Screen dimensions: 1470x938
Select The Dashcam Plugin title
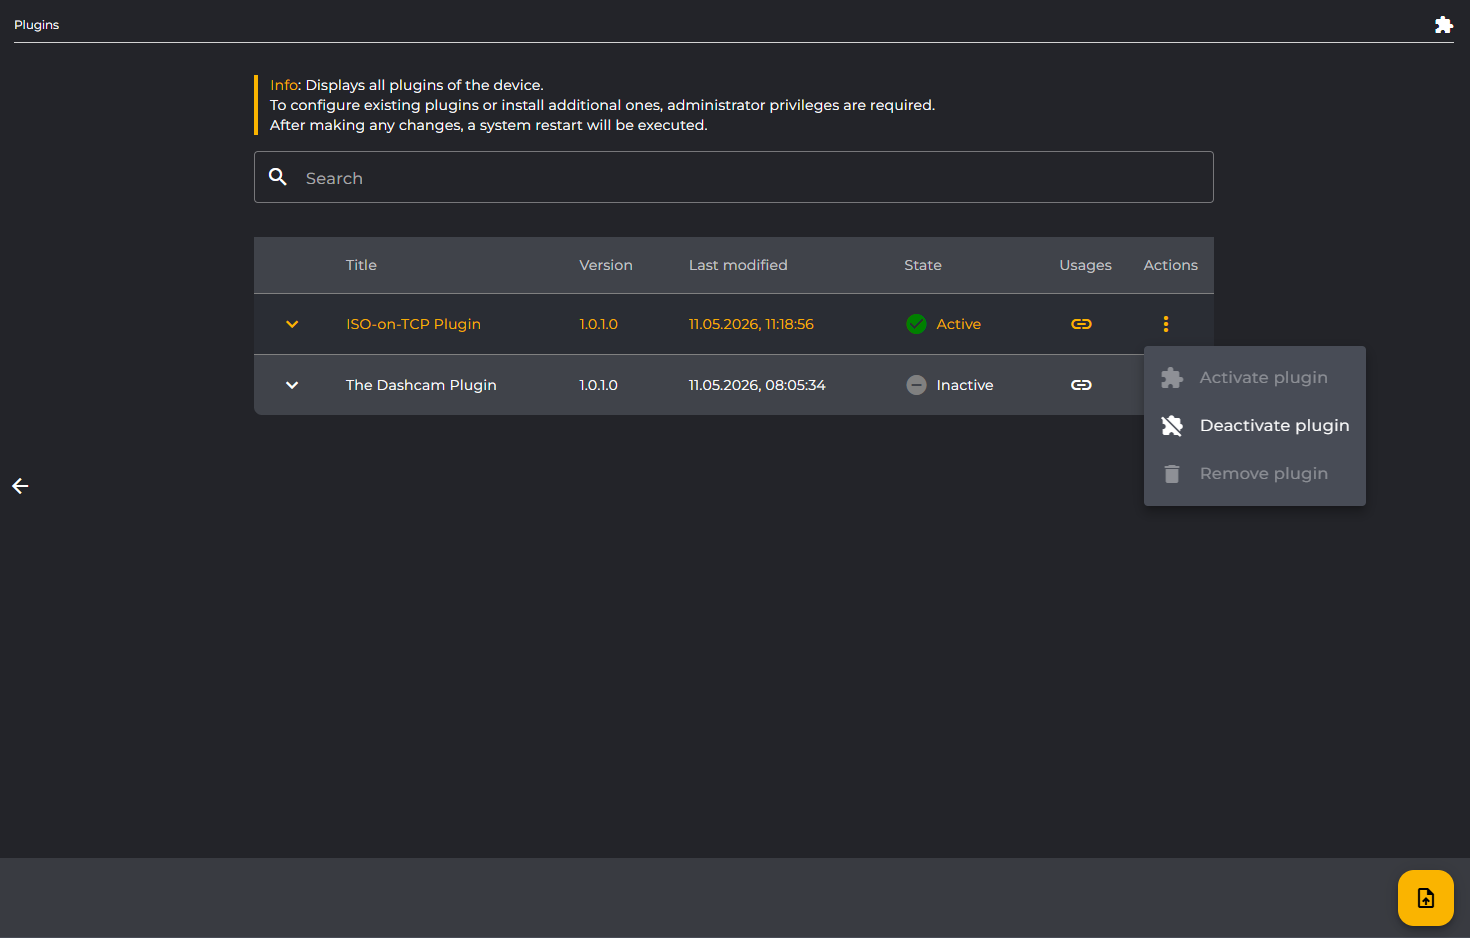click(x=421, y=385)
